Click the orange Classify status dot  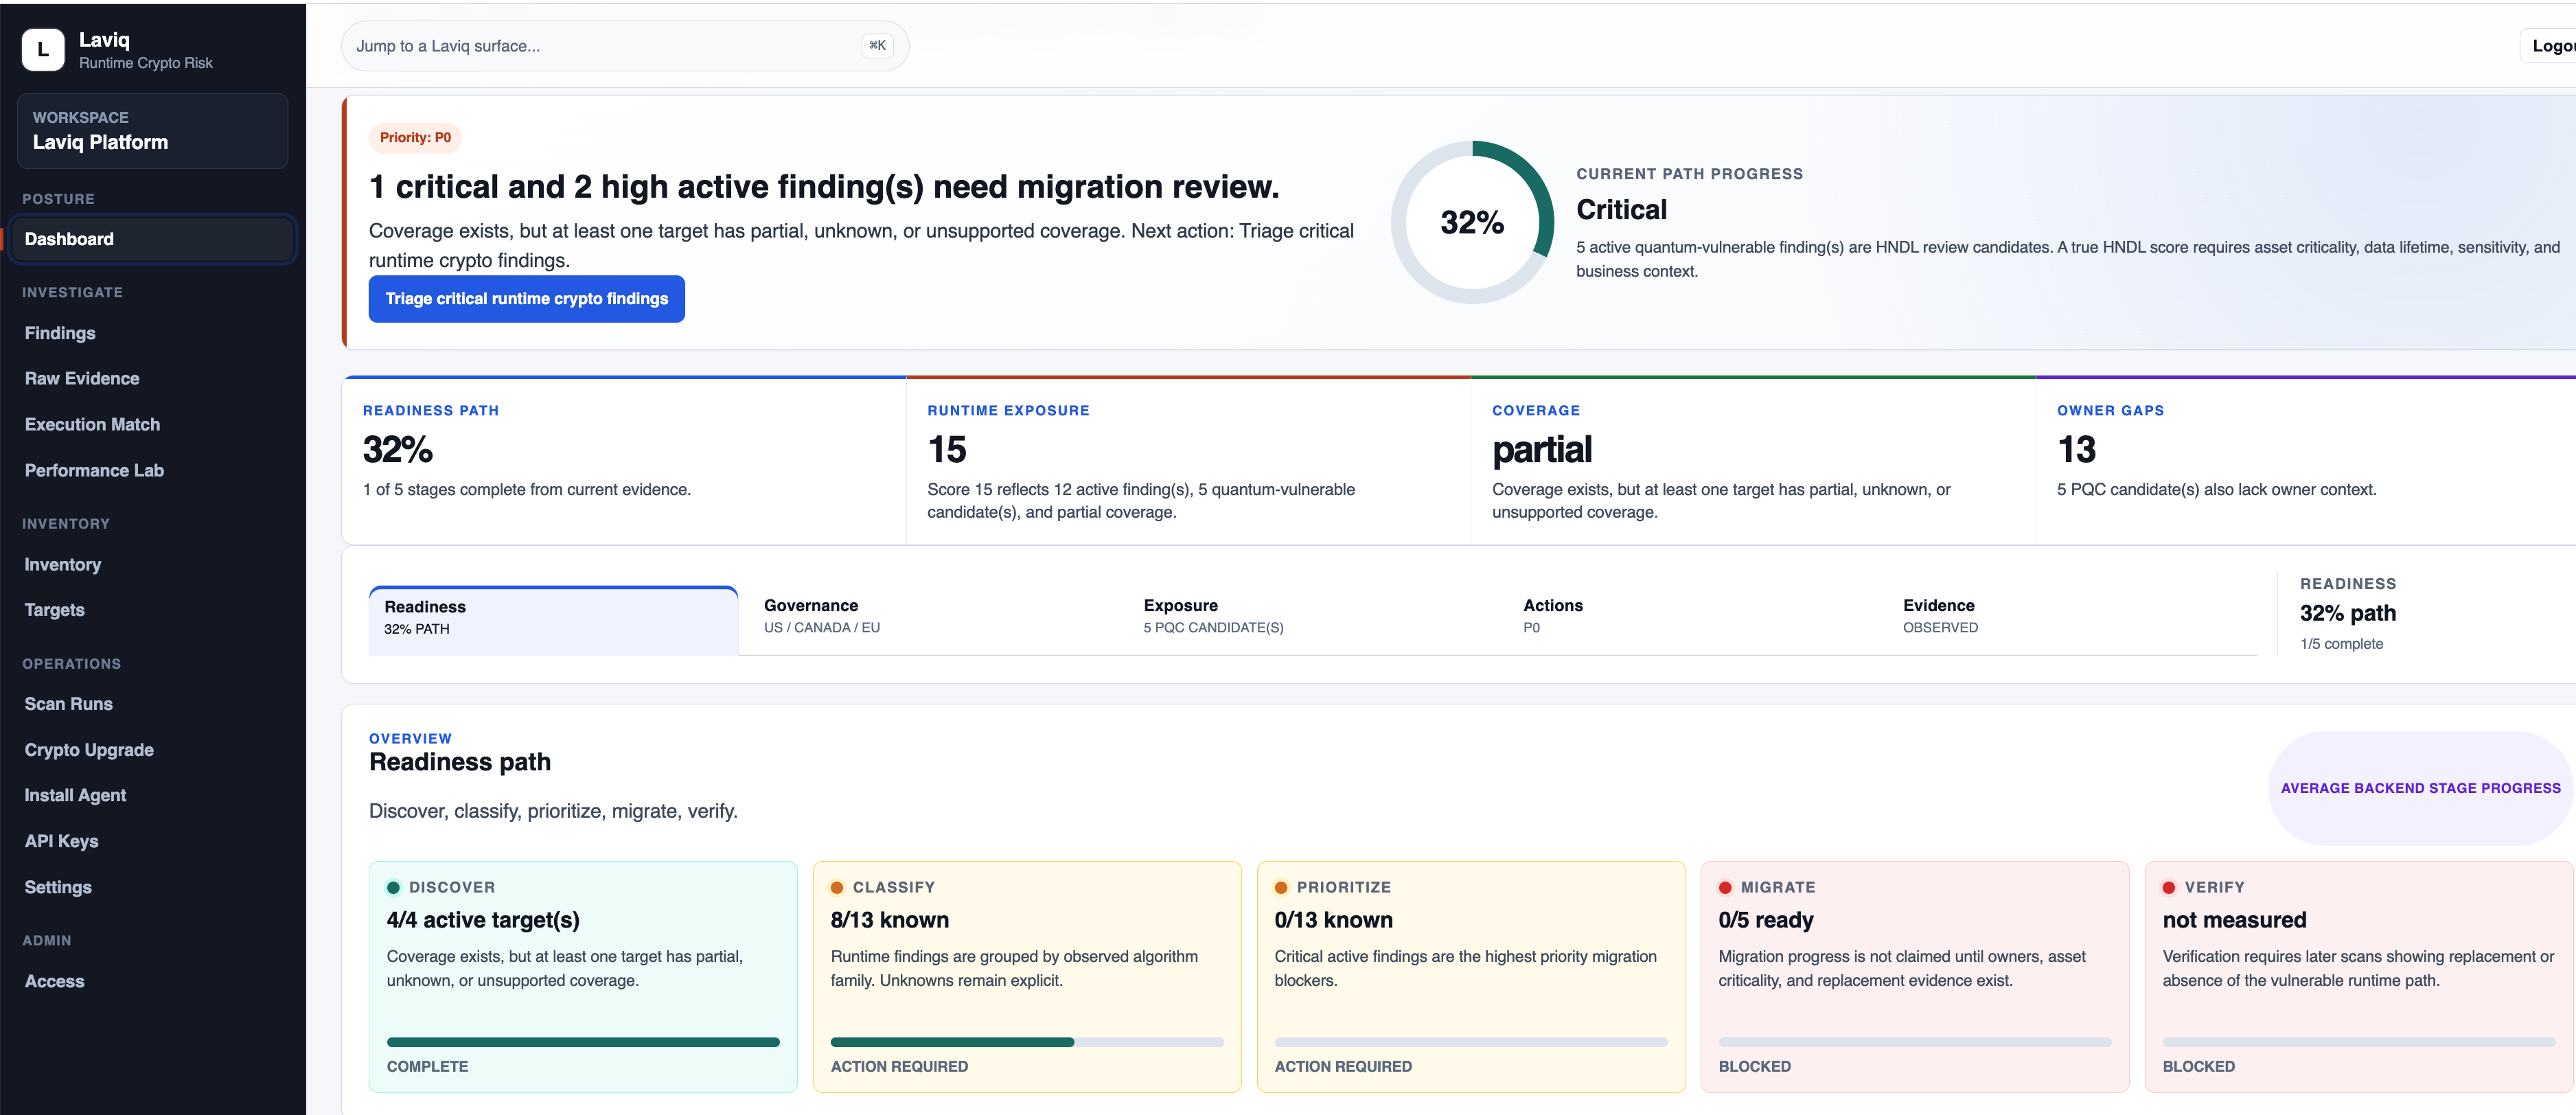coord(837,888)
